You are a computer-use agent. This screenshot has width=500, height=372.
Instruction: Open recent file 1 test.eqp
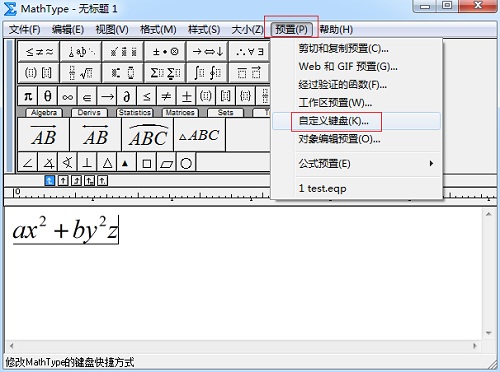(x=357, y=188)
